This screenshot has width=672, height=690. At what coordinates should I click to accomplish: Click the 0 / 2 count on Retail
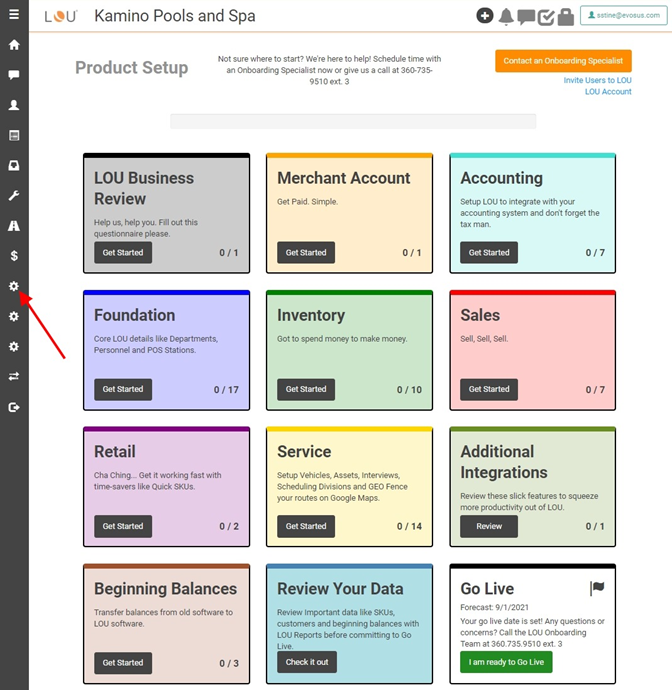pos(229,526)
